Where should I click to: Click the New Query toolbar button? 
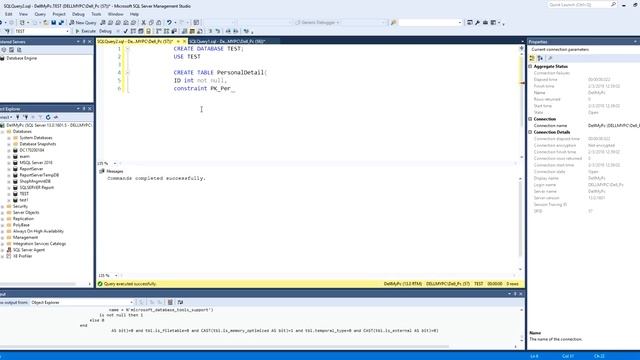click(83, 22)
